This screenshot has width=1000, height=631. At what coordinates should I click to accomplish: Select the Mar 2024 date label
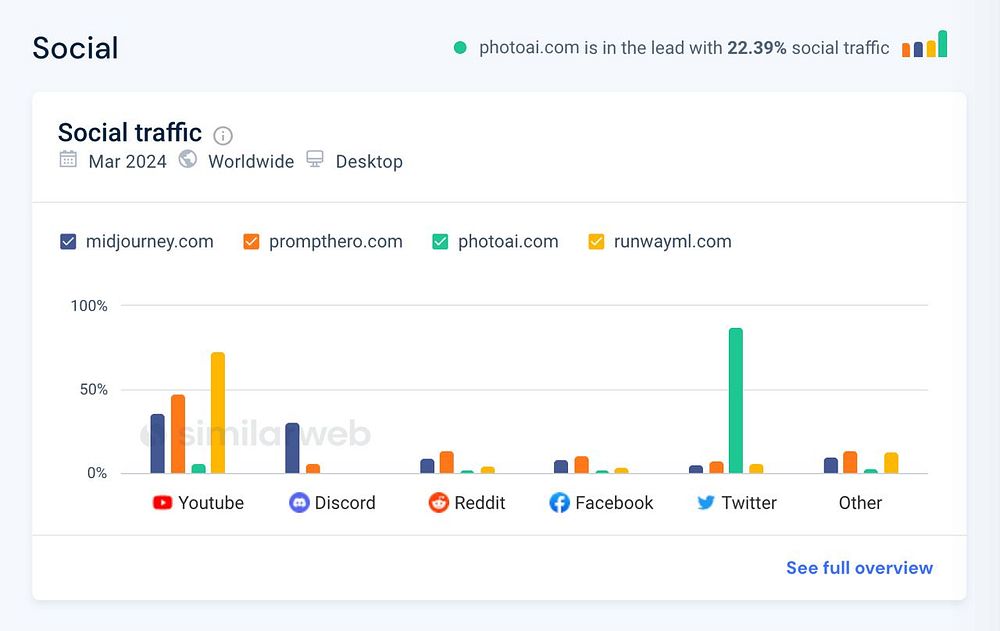click(x=128, y=161)
